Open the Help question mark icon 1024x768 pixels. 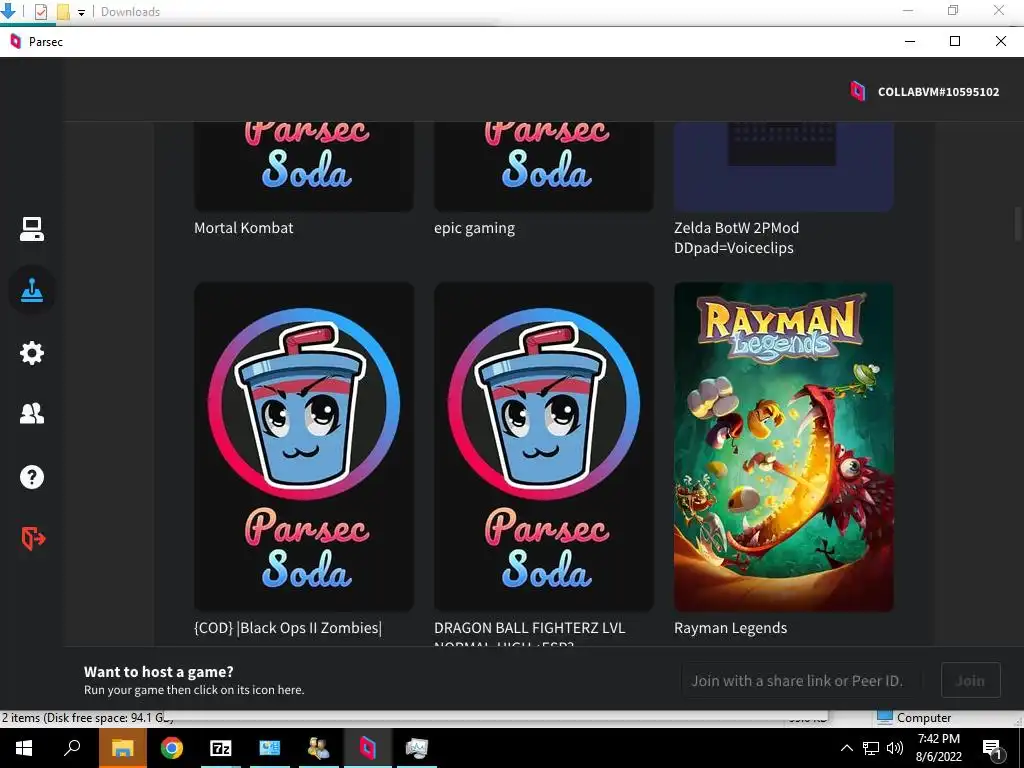[31, 477]
